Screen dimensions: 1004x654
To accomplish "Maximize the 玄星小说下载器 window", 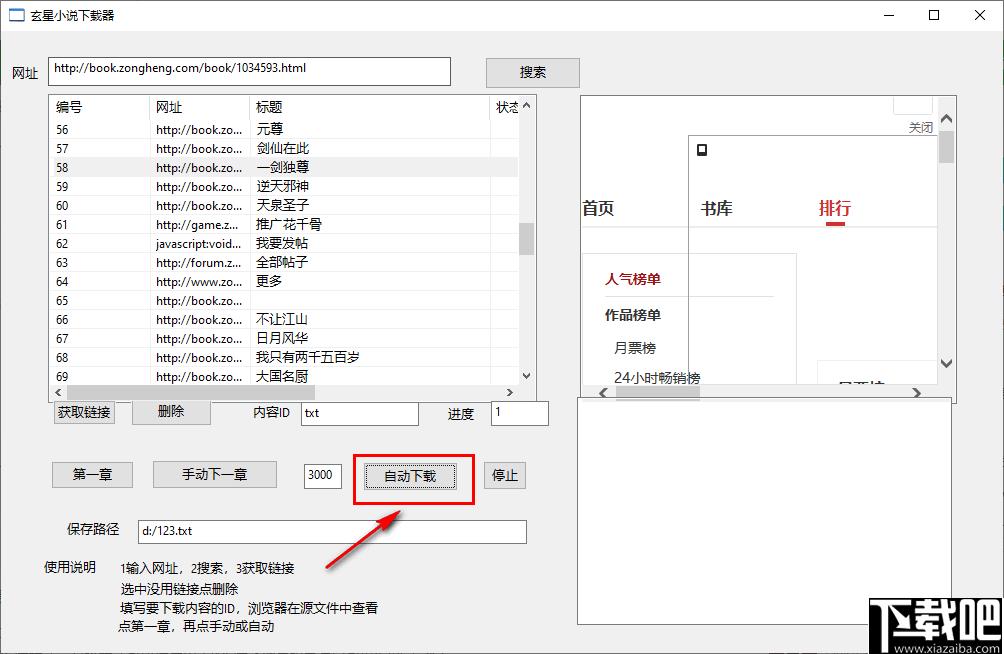I will (x=934, y=15).
